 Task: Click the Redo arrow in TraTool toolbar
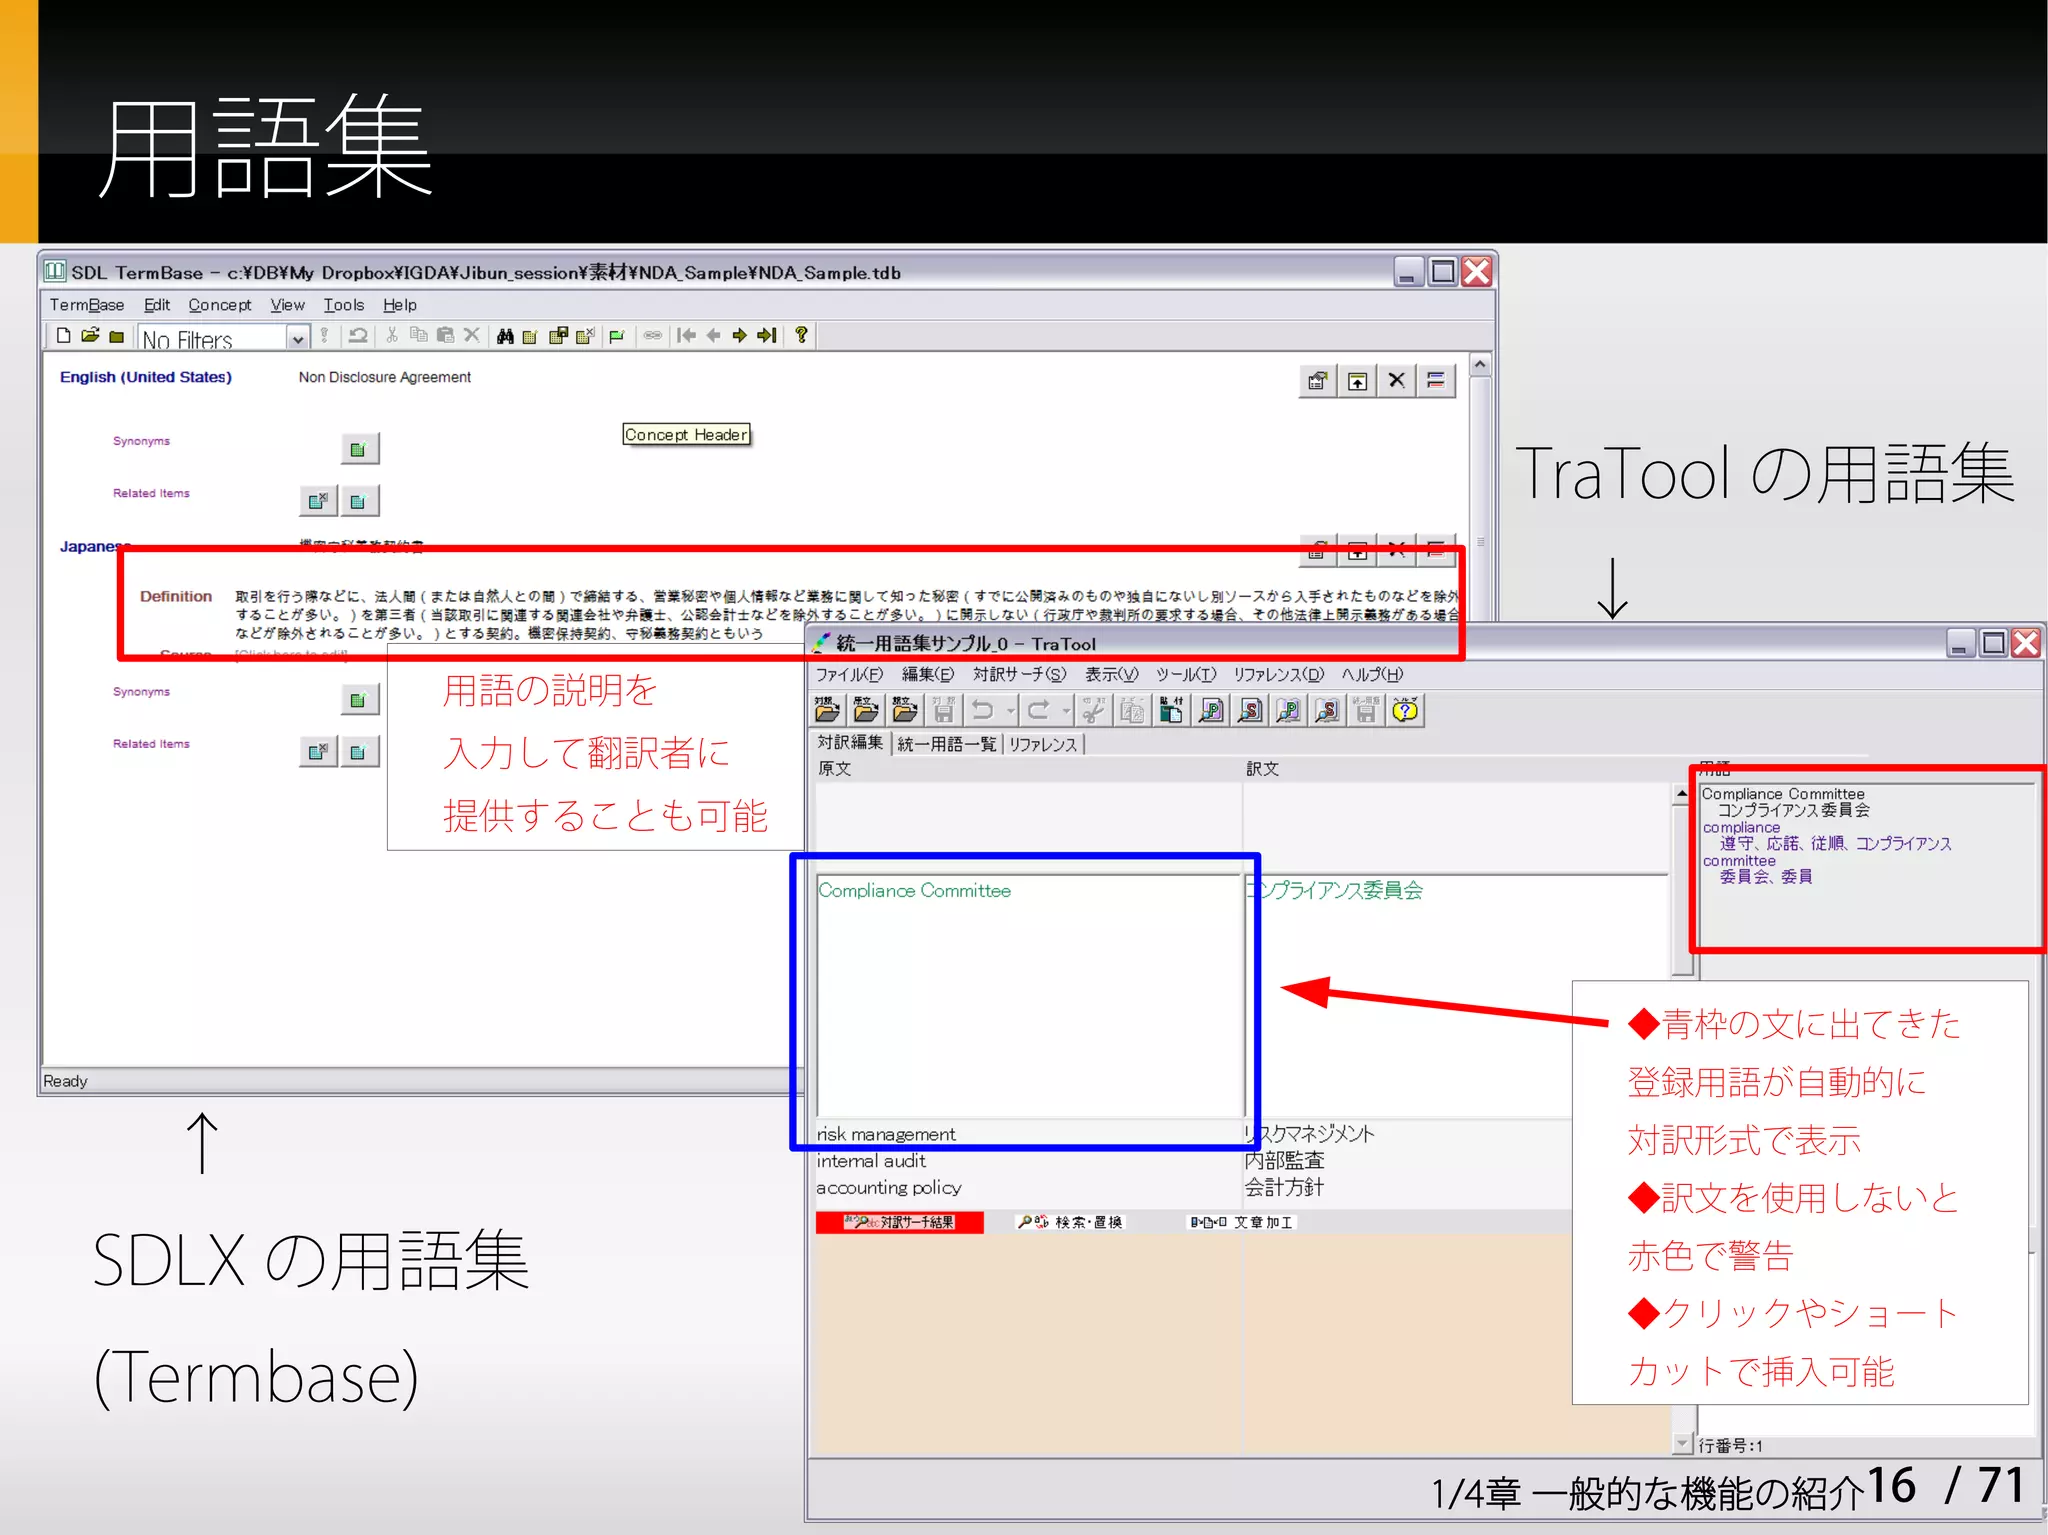[1039, 710]
